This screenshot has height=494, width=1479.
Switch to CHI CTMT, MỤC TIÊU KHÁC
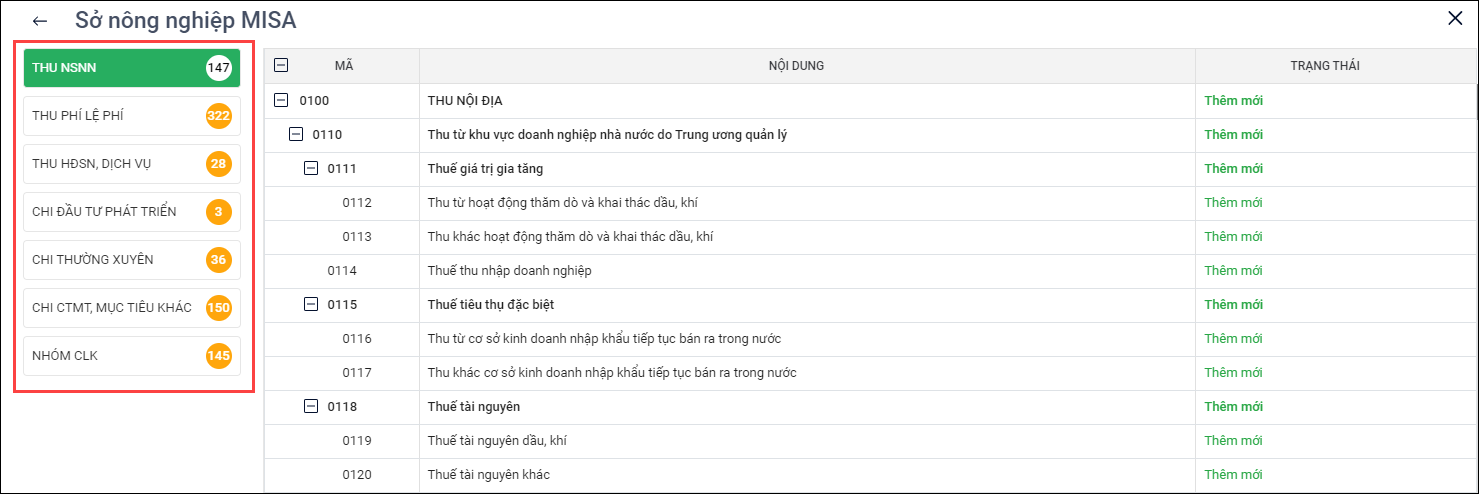pos(132,307)
